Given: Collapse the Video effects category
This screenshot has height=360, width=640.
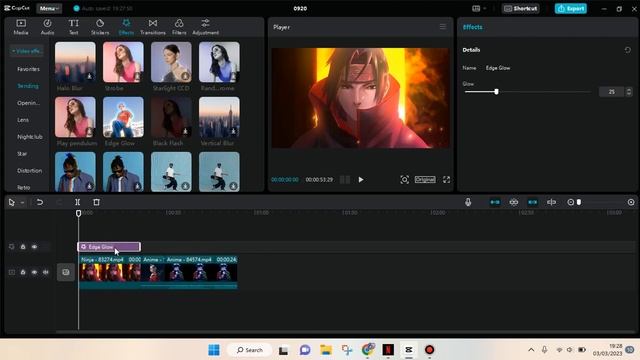Looking at the screenshot, I should [x=27, y=51].
